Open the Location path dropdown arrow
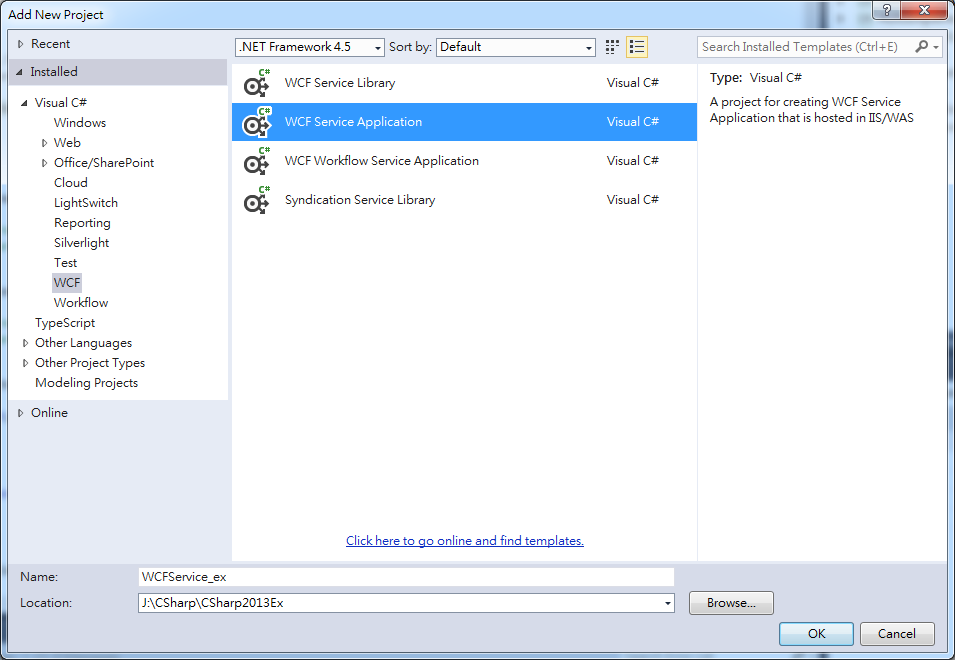 click(668, 603)
